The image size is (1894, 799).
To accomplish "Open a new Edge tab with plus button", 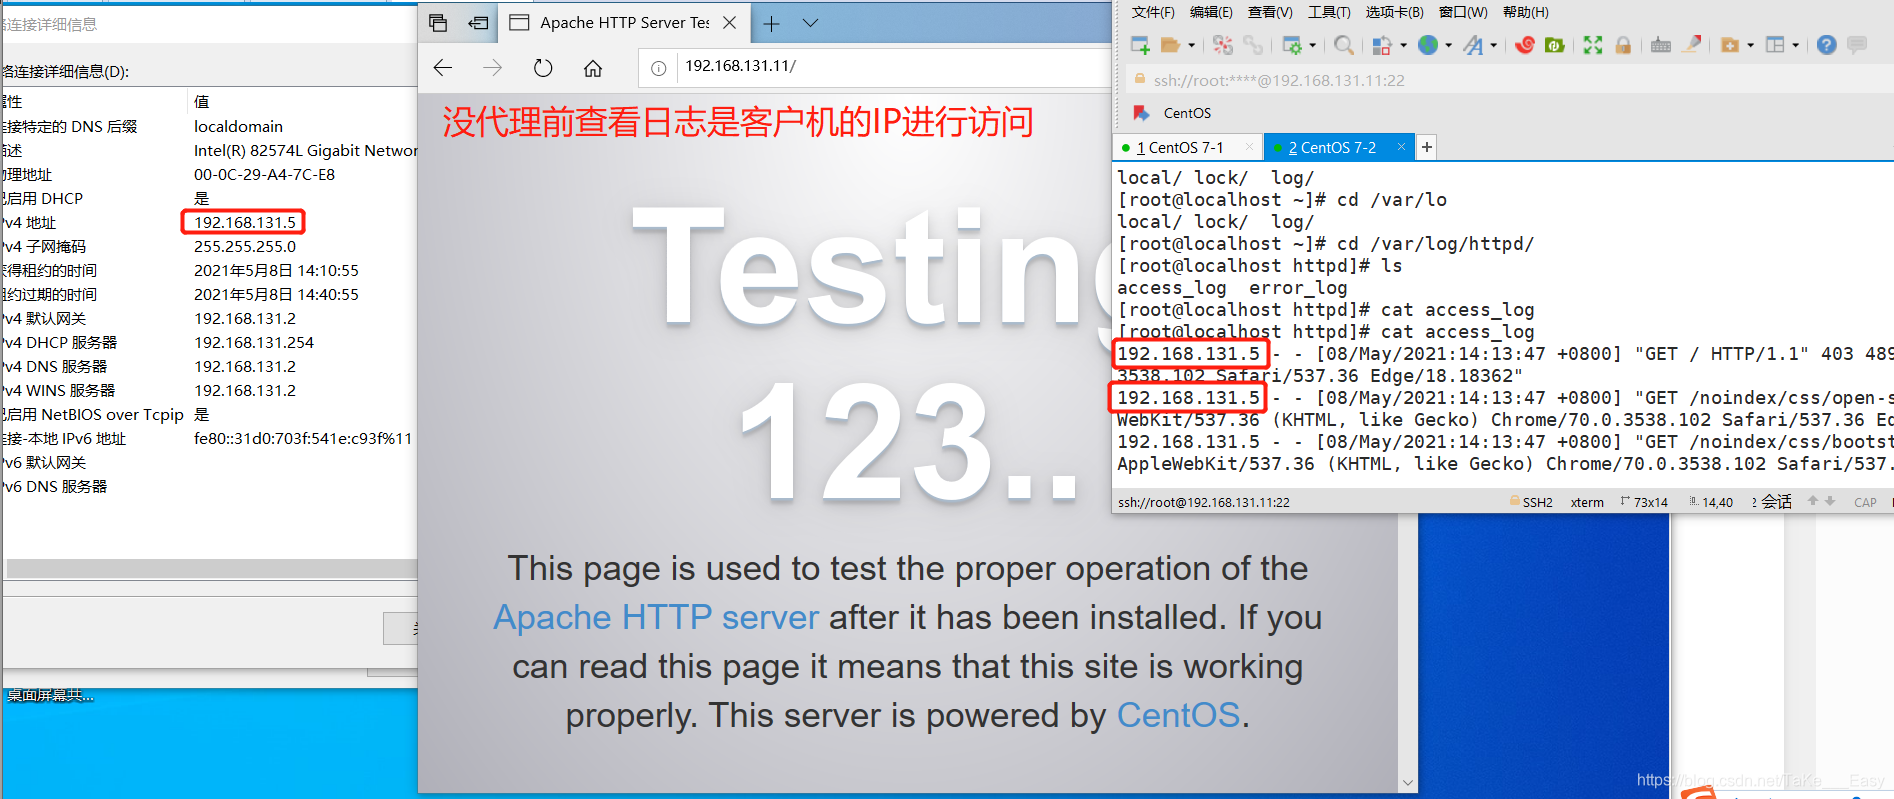I will (x=772, y=23).
